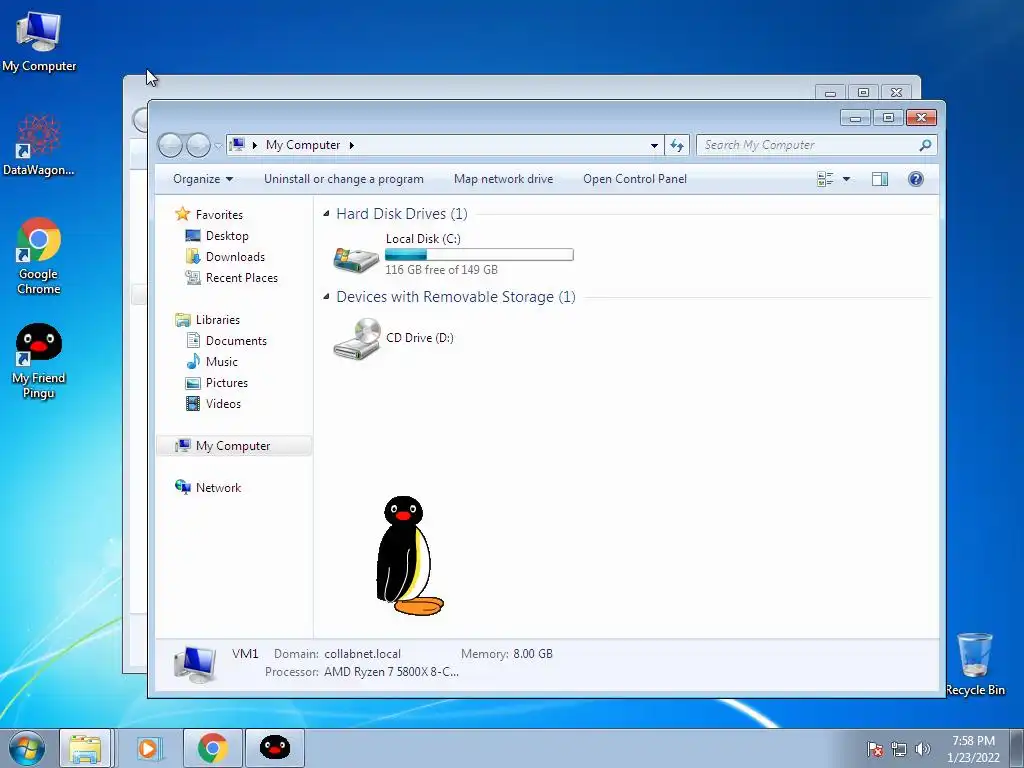Maximize the background window behind My Computer
Viewport: 1024px width, 768px height.
863,93
